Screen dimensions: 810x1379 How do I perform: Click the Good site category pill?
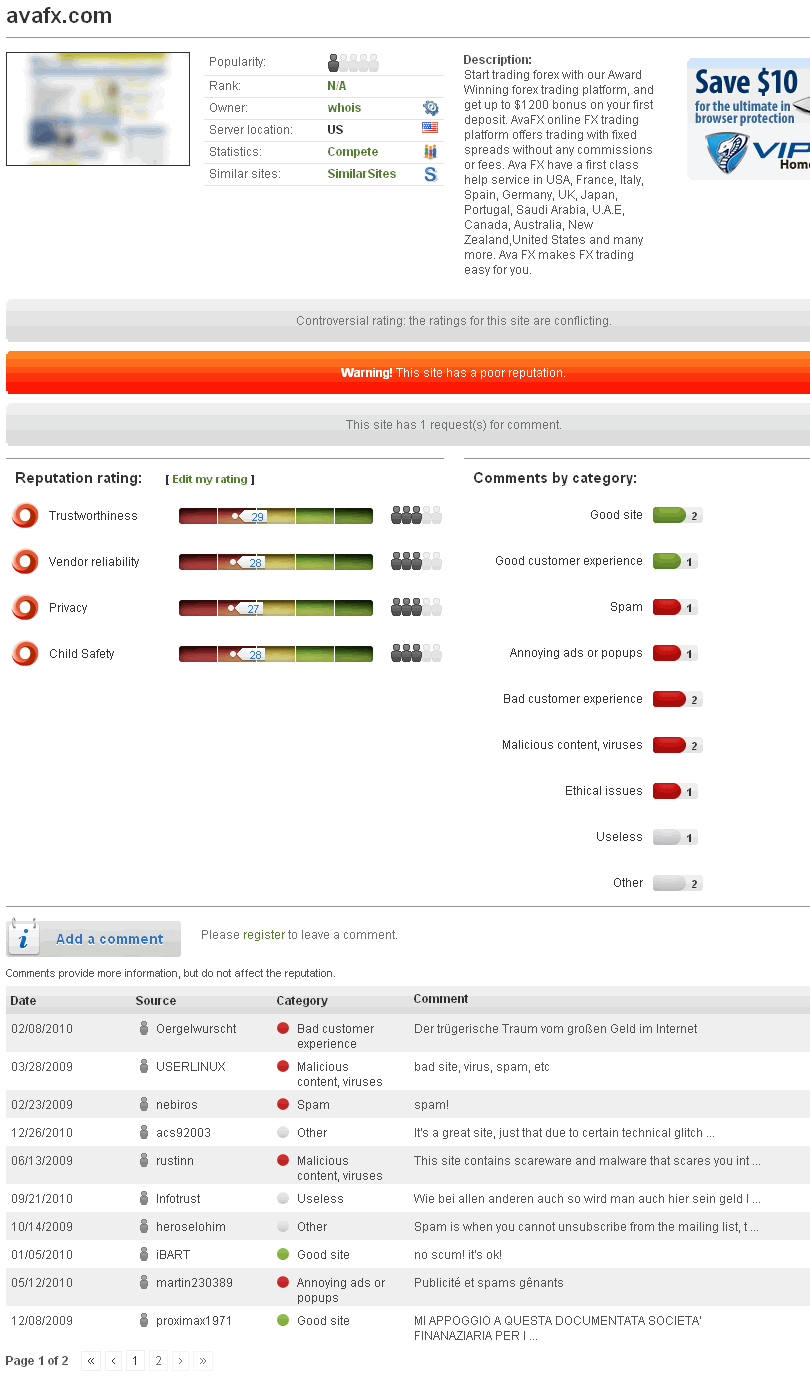click(677, 515)
